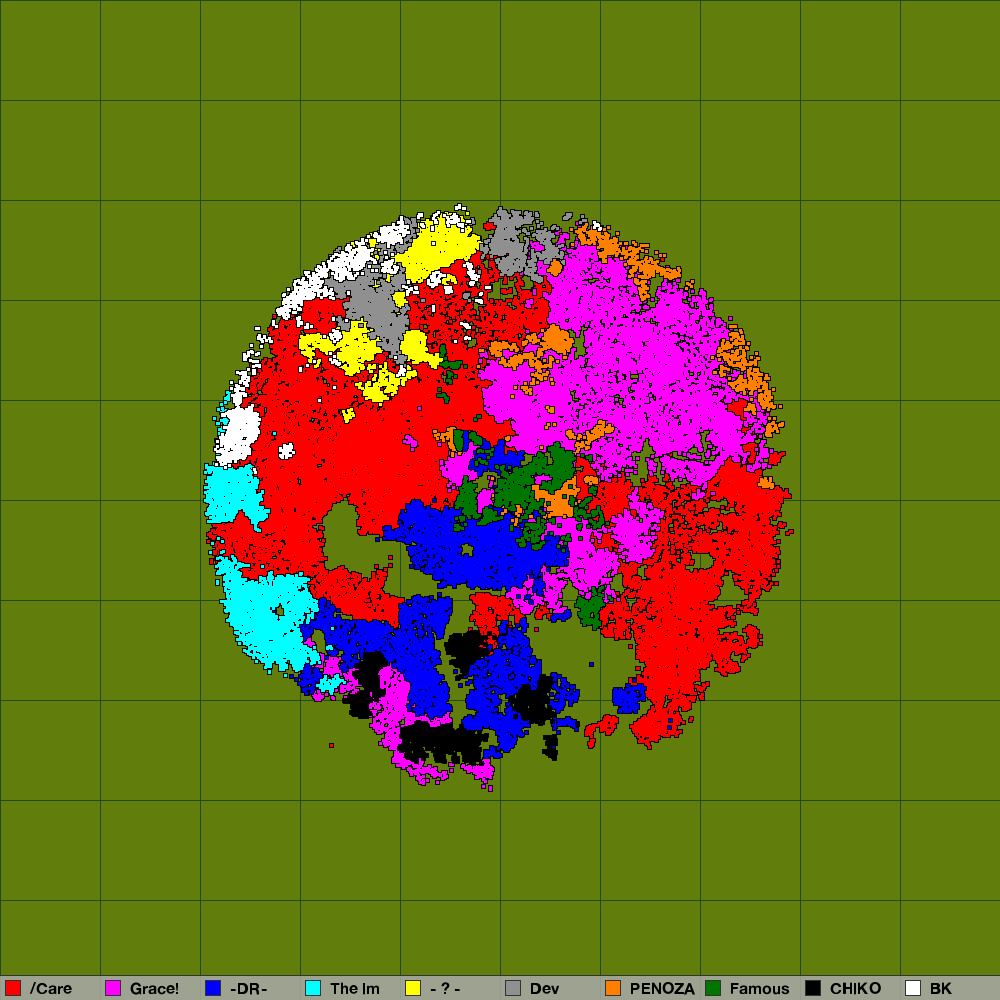Select the '-DR-' legend label
The width and height of the screenshot is (1000, 1000).
click(249, 989)
